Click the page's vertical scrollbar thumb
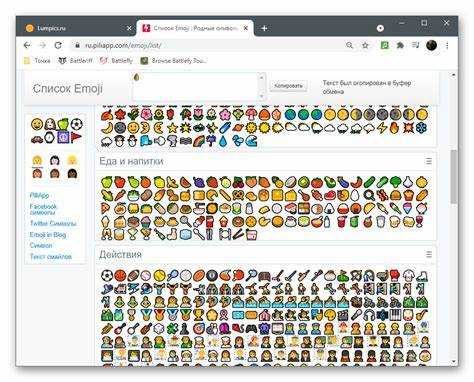 tap(453, 176)
